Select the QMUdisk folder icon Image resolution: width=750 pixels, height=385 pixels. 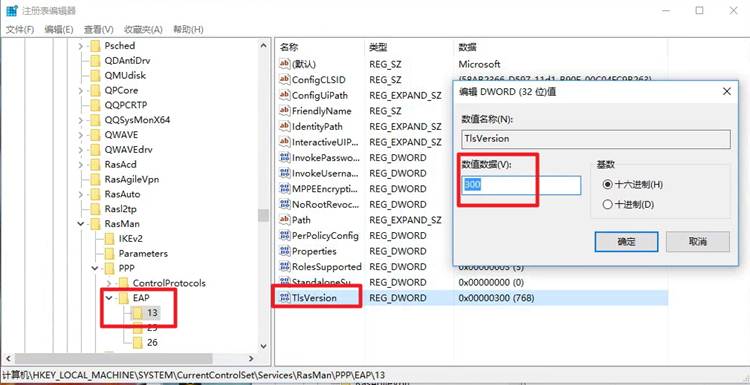tap(95, 75)
